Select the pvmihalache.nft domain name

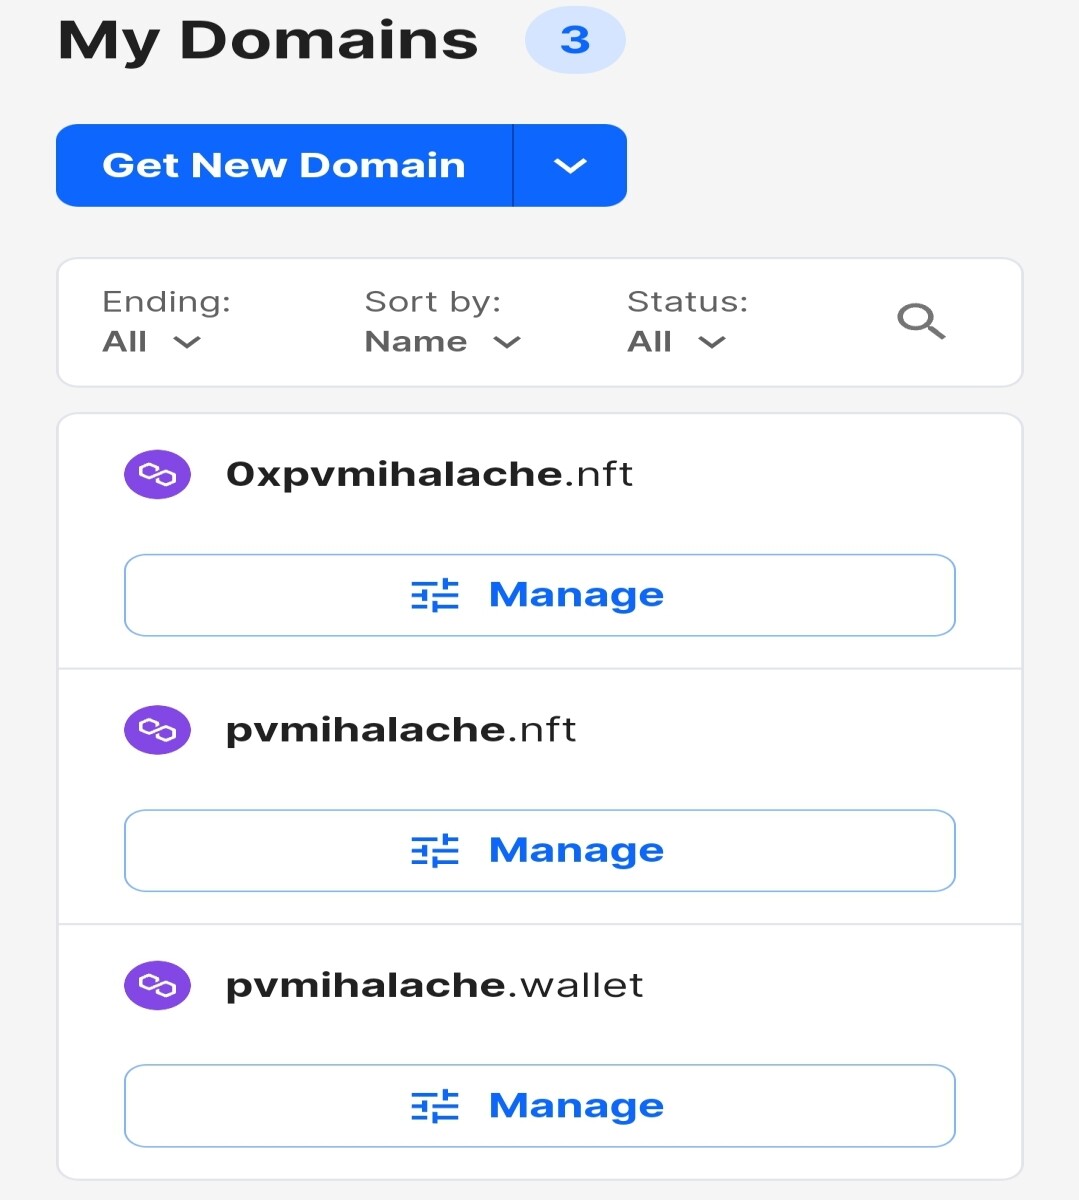[401, 731]
